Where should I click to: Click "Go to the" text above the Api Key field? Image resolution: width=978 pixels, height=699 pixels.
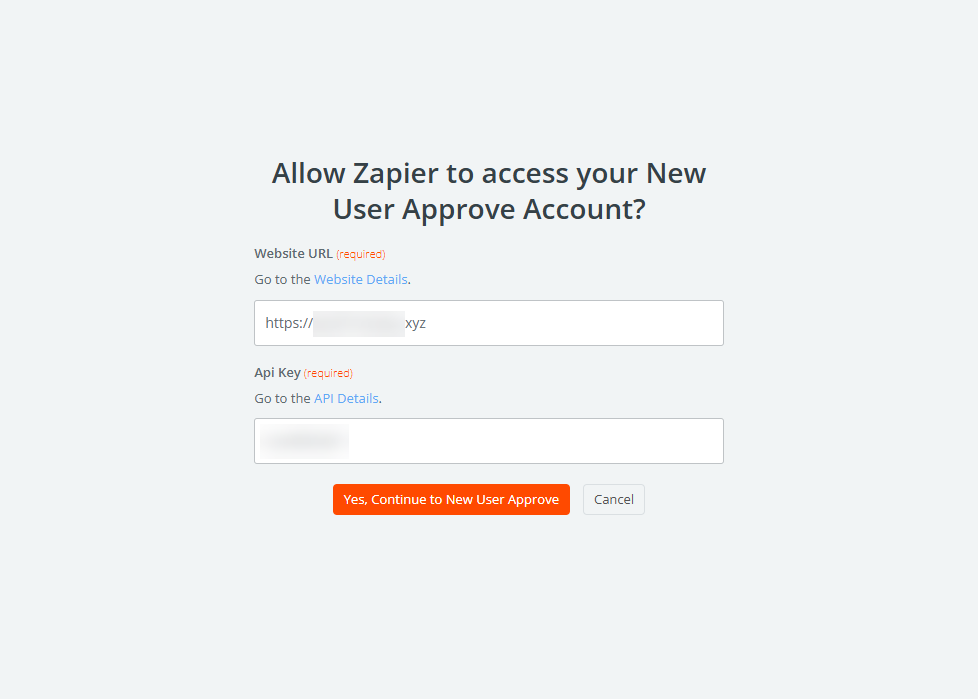point(282,398)
